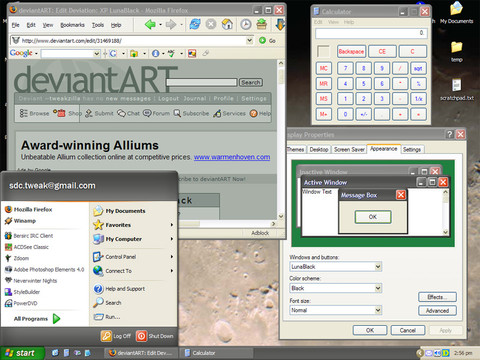Click the calculator memory indicator box

[x=323, y=52]
